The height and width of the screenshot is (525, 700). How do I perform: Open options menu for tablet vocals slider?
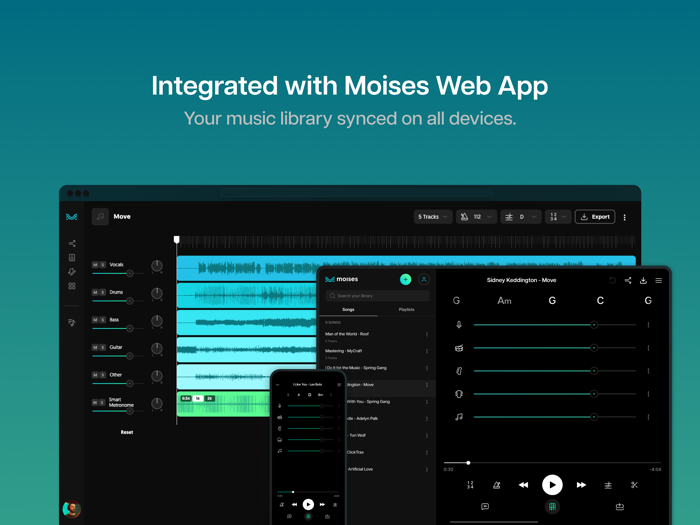[648, 325]
